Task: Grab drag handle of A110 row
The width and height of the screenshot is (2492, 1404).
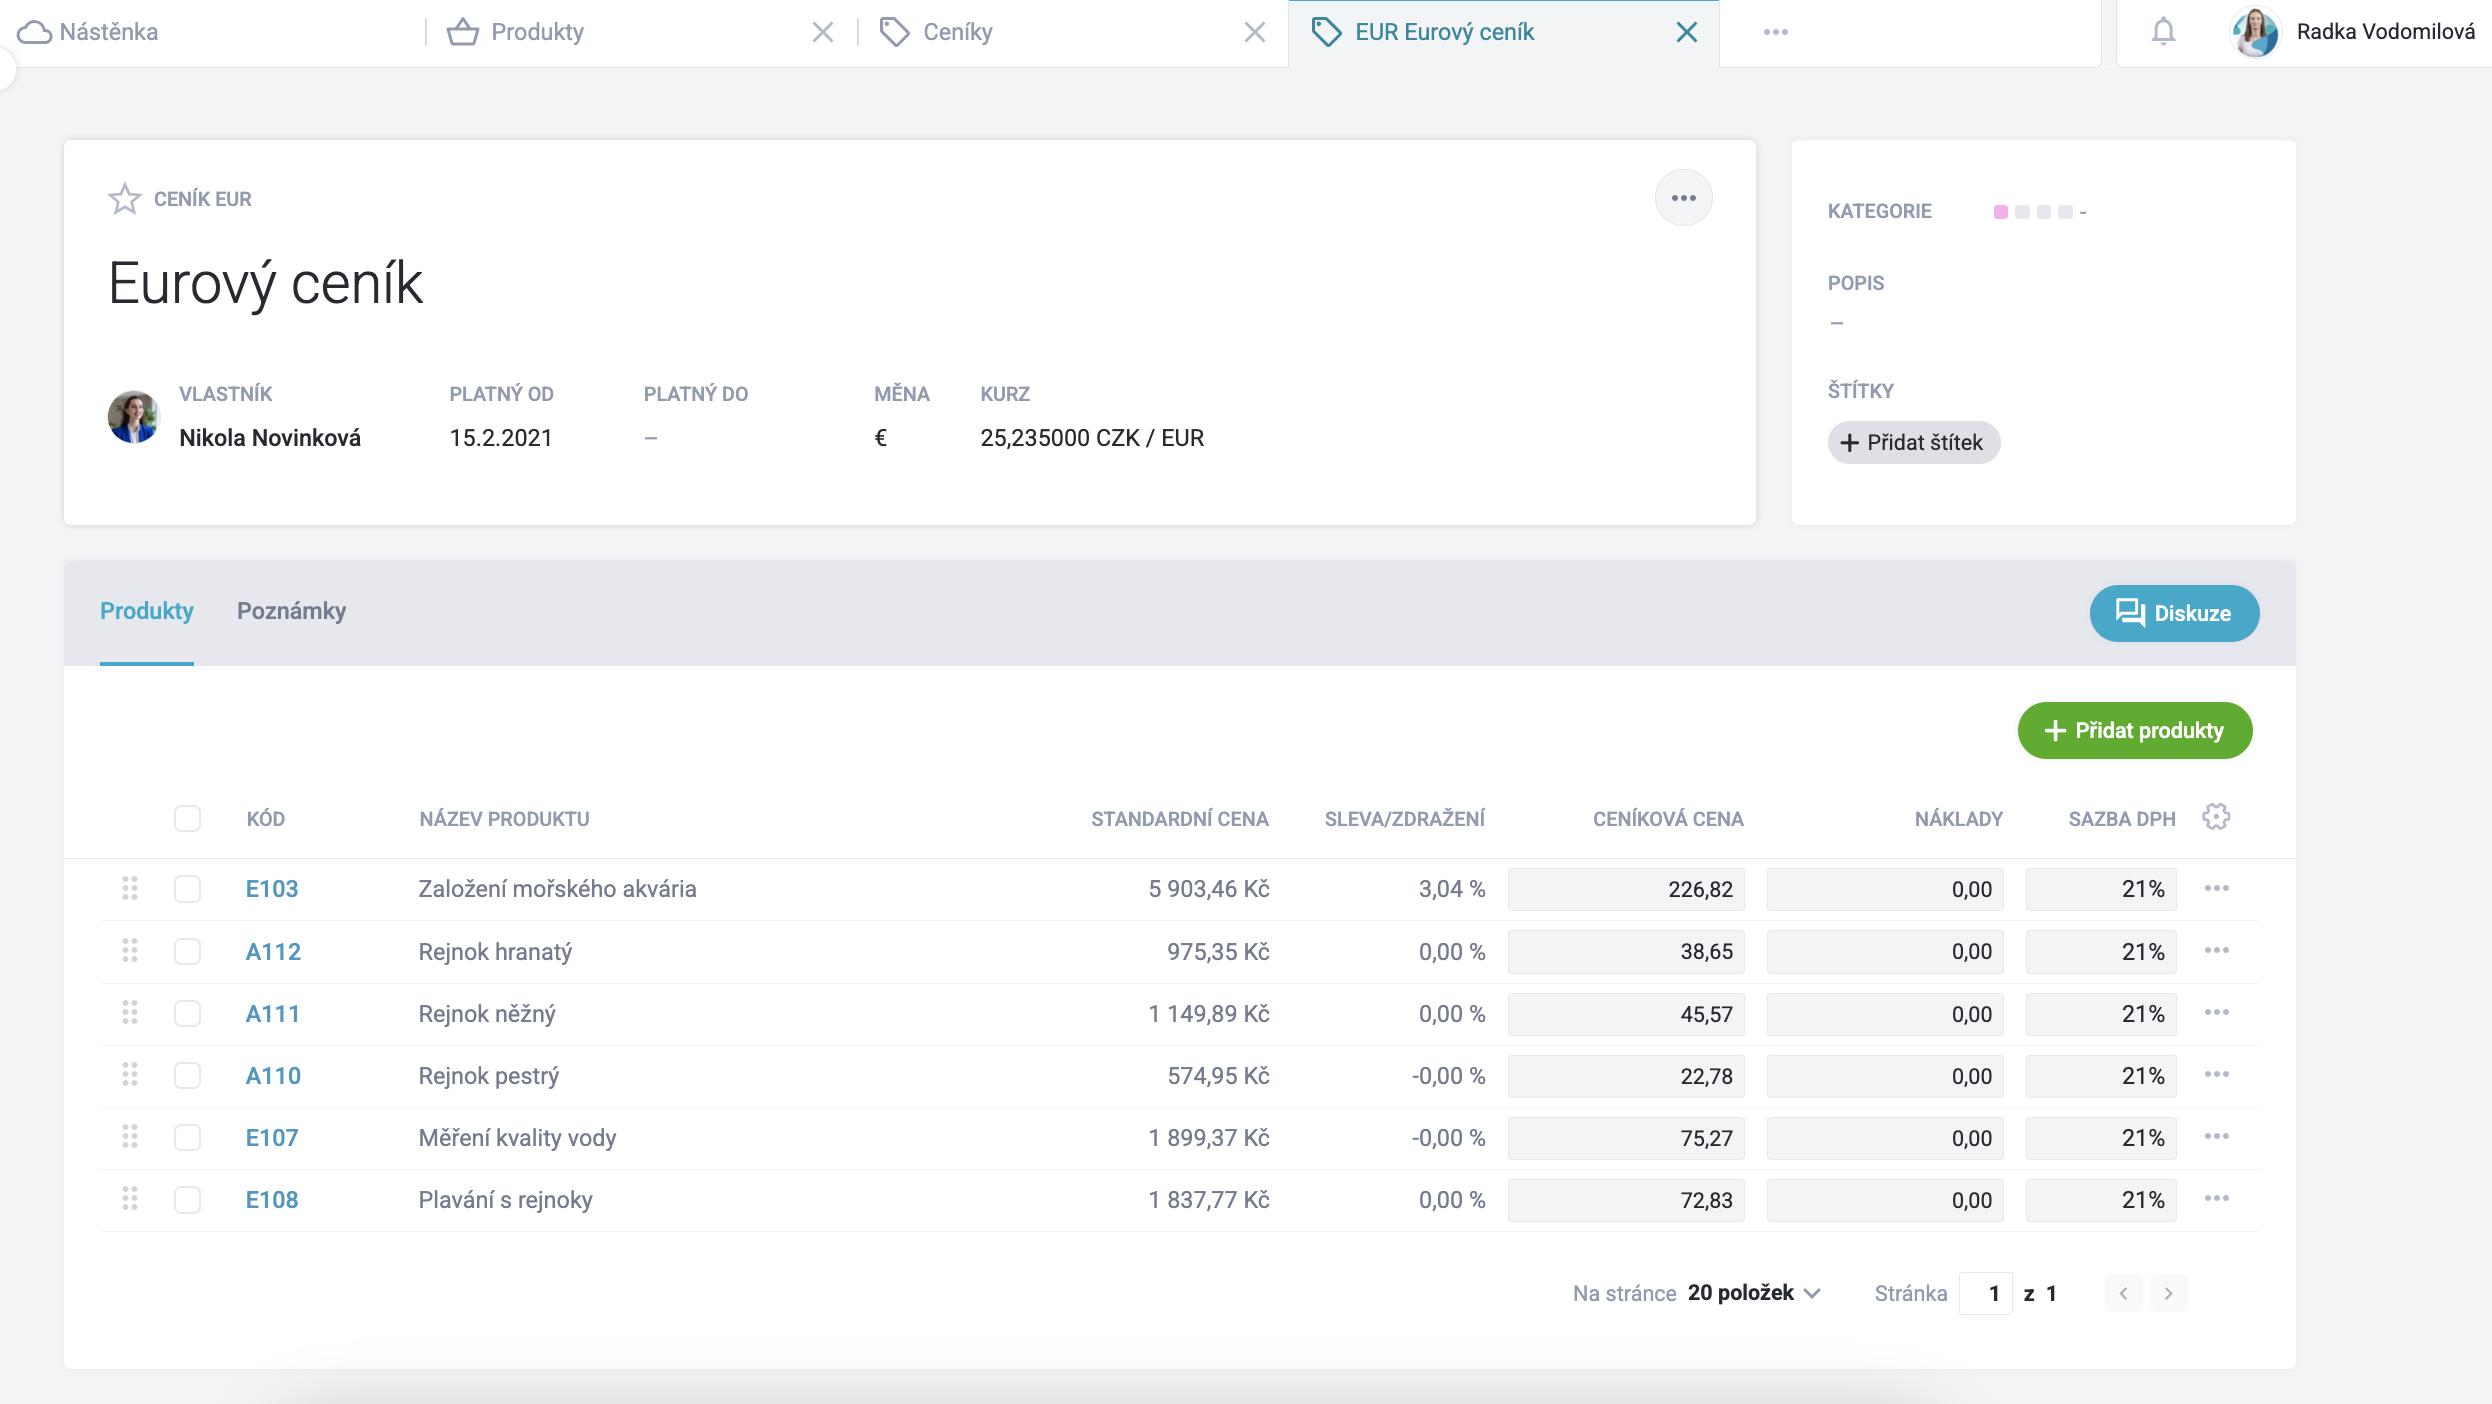Action: [x=130, y=1074]
